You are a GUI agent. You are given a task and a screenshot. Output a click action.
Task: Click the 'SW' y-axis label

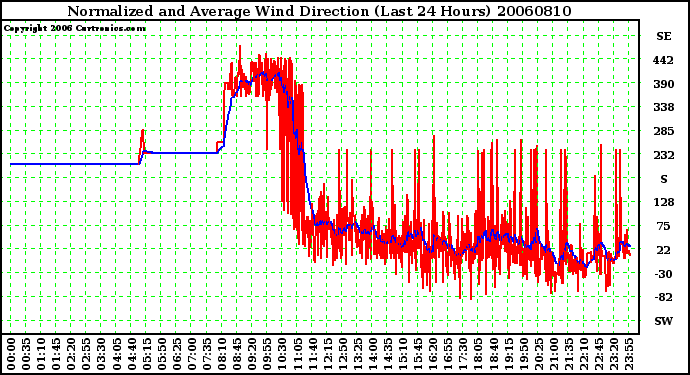pyautogui.click(x=664, y=321)
